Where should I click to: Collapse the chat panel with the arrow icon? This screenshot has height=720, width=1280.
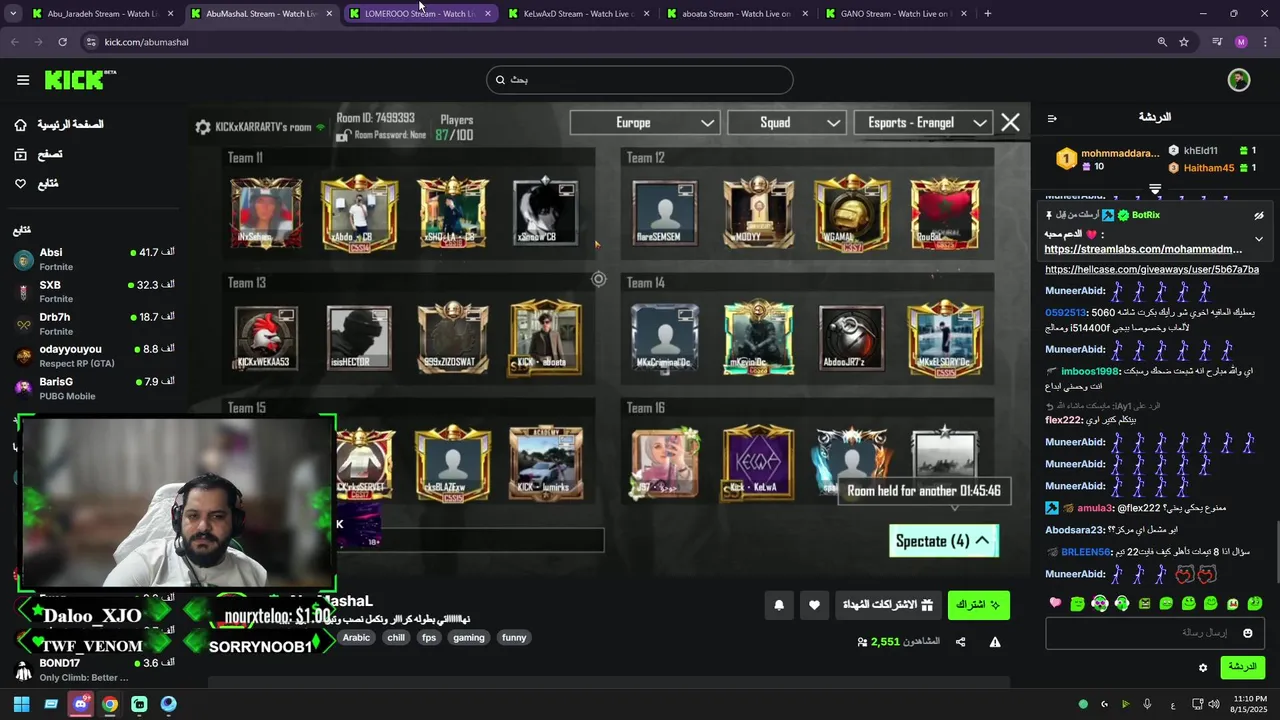[x=1052, y=118]
